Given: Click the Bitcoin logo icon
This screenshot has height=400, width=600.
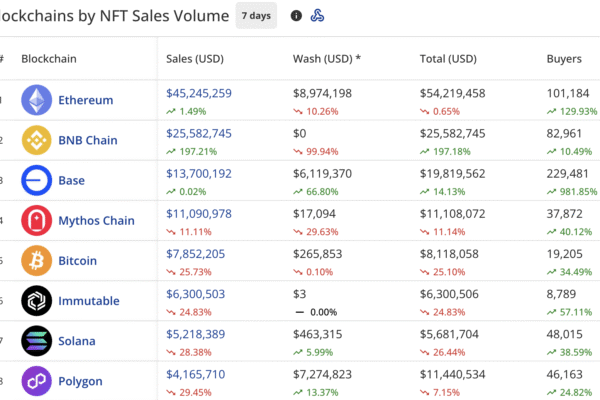Looking at the screenshot, I should point(37,260).
